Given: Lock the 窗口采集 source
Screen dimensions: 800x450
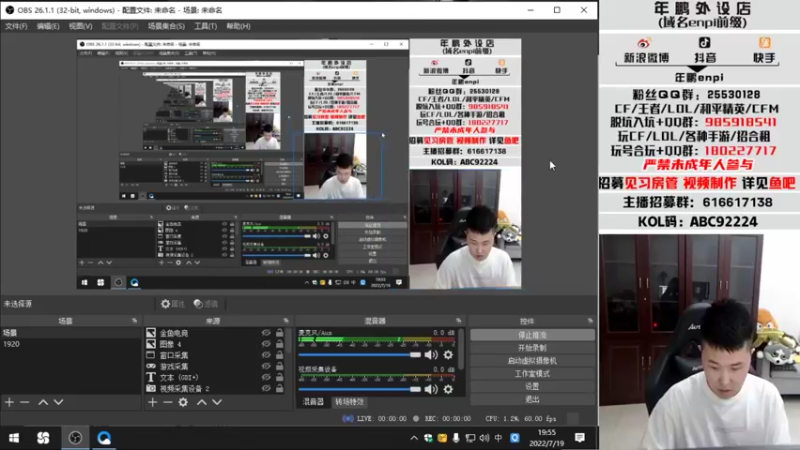Looking at the screenshot, I should point(280,355).
